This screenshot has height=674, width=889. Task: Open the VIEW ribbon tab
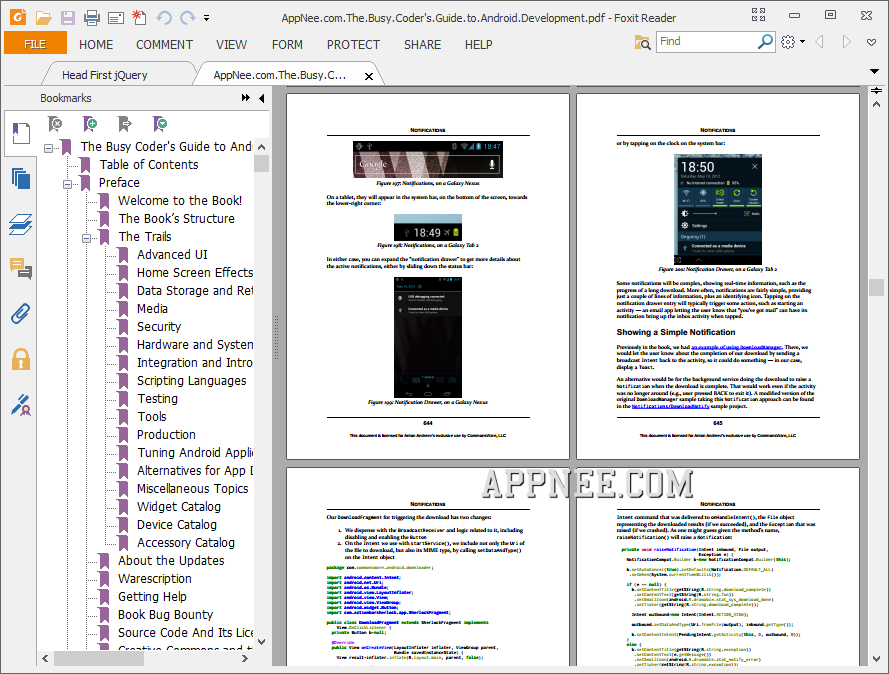pos(231,44)
